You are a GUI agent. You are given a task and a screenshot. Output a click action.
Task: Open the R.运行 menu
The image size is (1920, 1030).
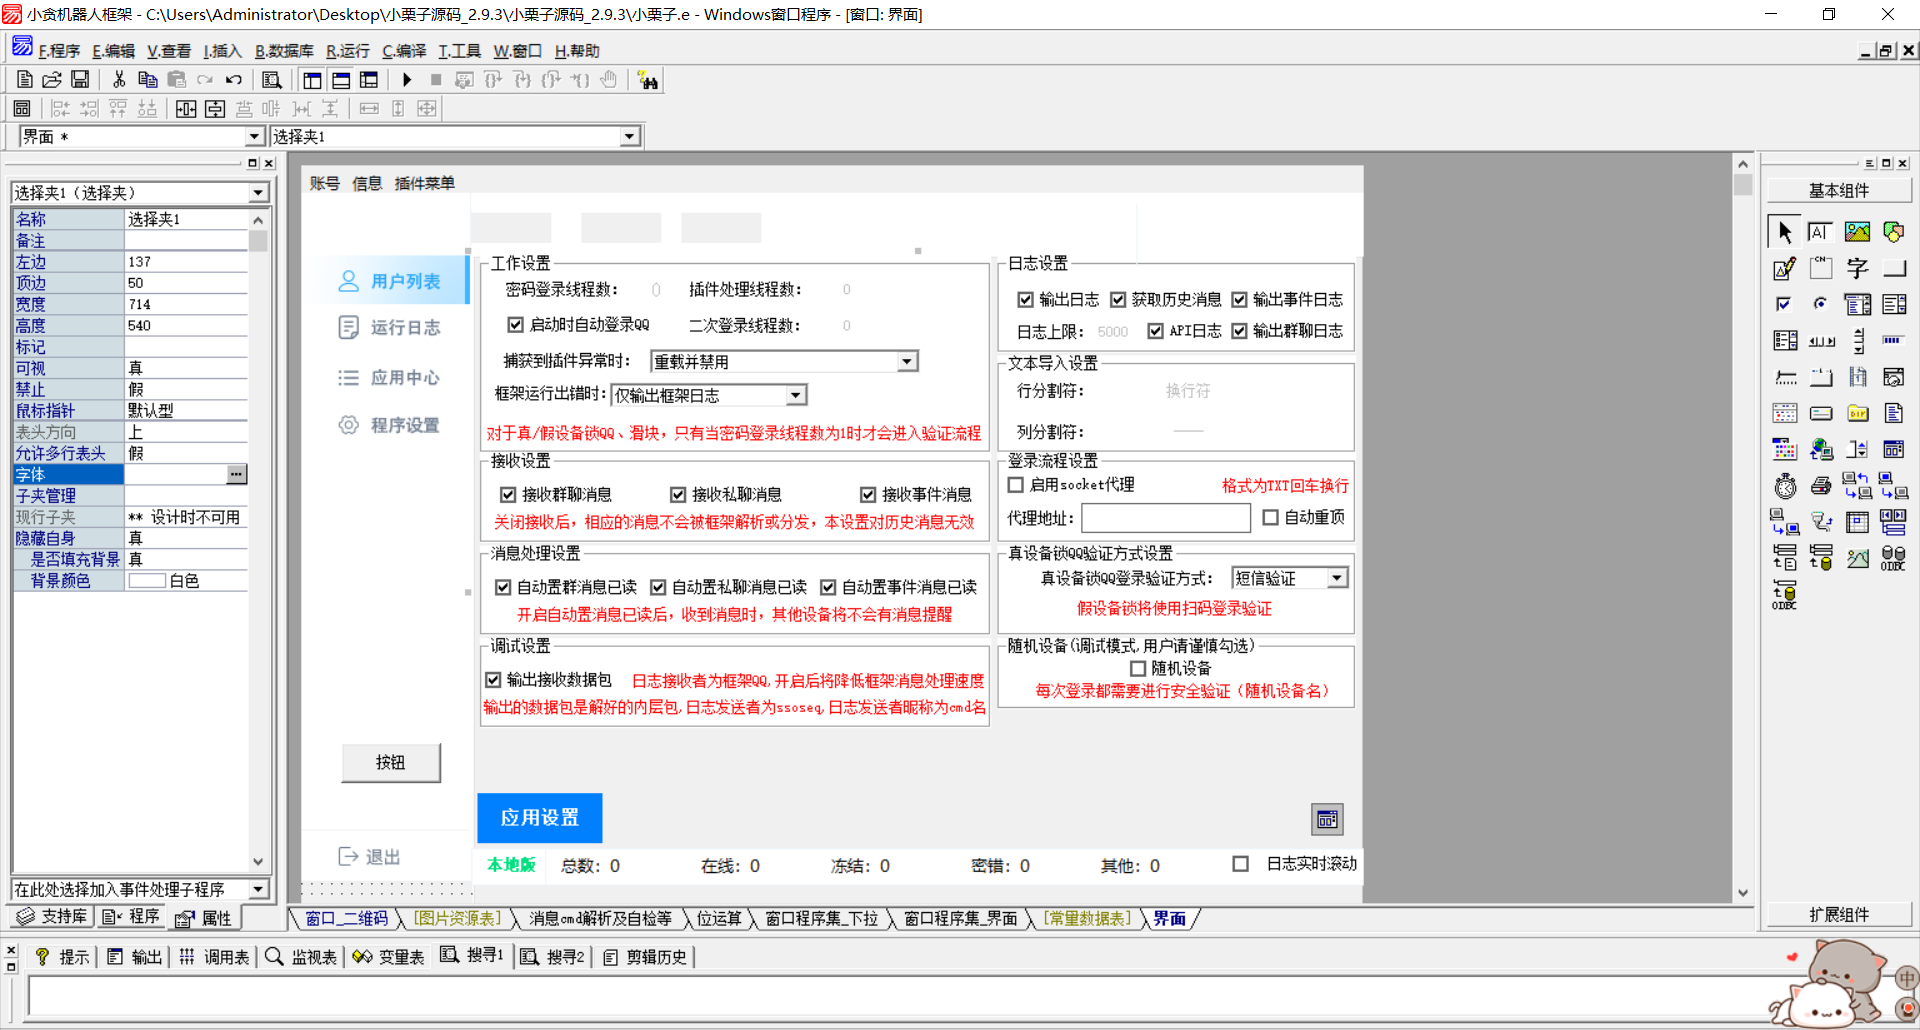[x=347, y=50]
